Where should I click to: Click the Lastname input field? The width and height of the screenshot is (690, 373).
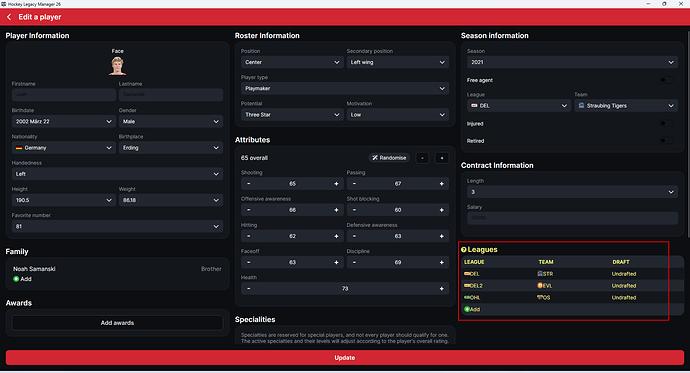point(171,95)
